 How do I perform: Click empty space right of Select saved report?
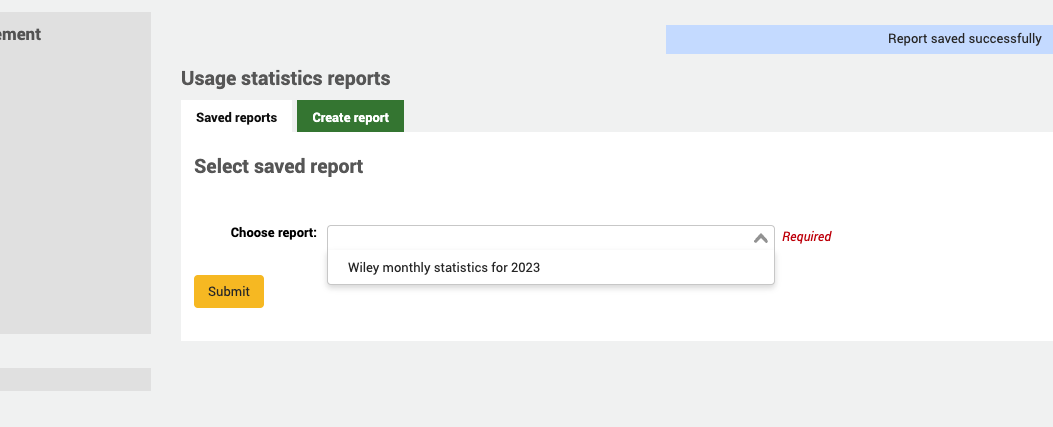(x=700, y=167)
